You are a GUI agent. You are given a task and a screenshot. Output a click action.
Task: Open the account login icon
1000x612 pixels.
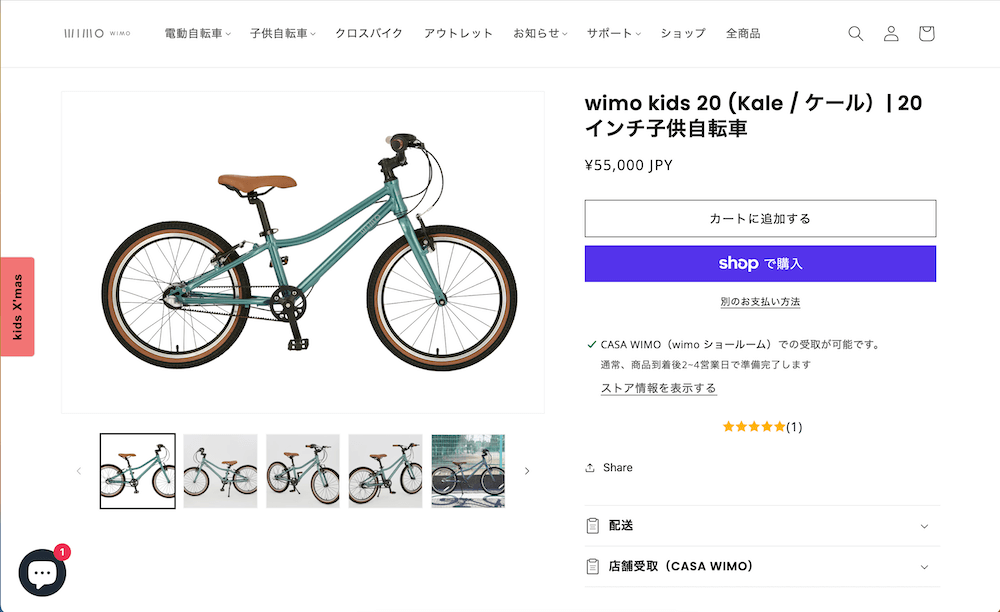coord(891,33)
